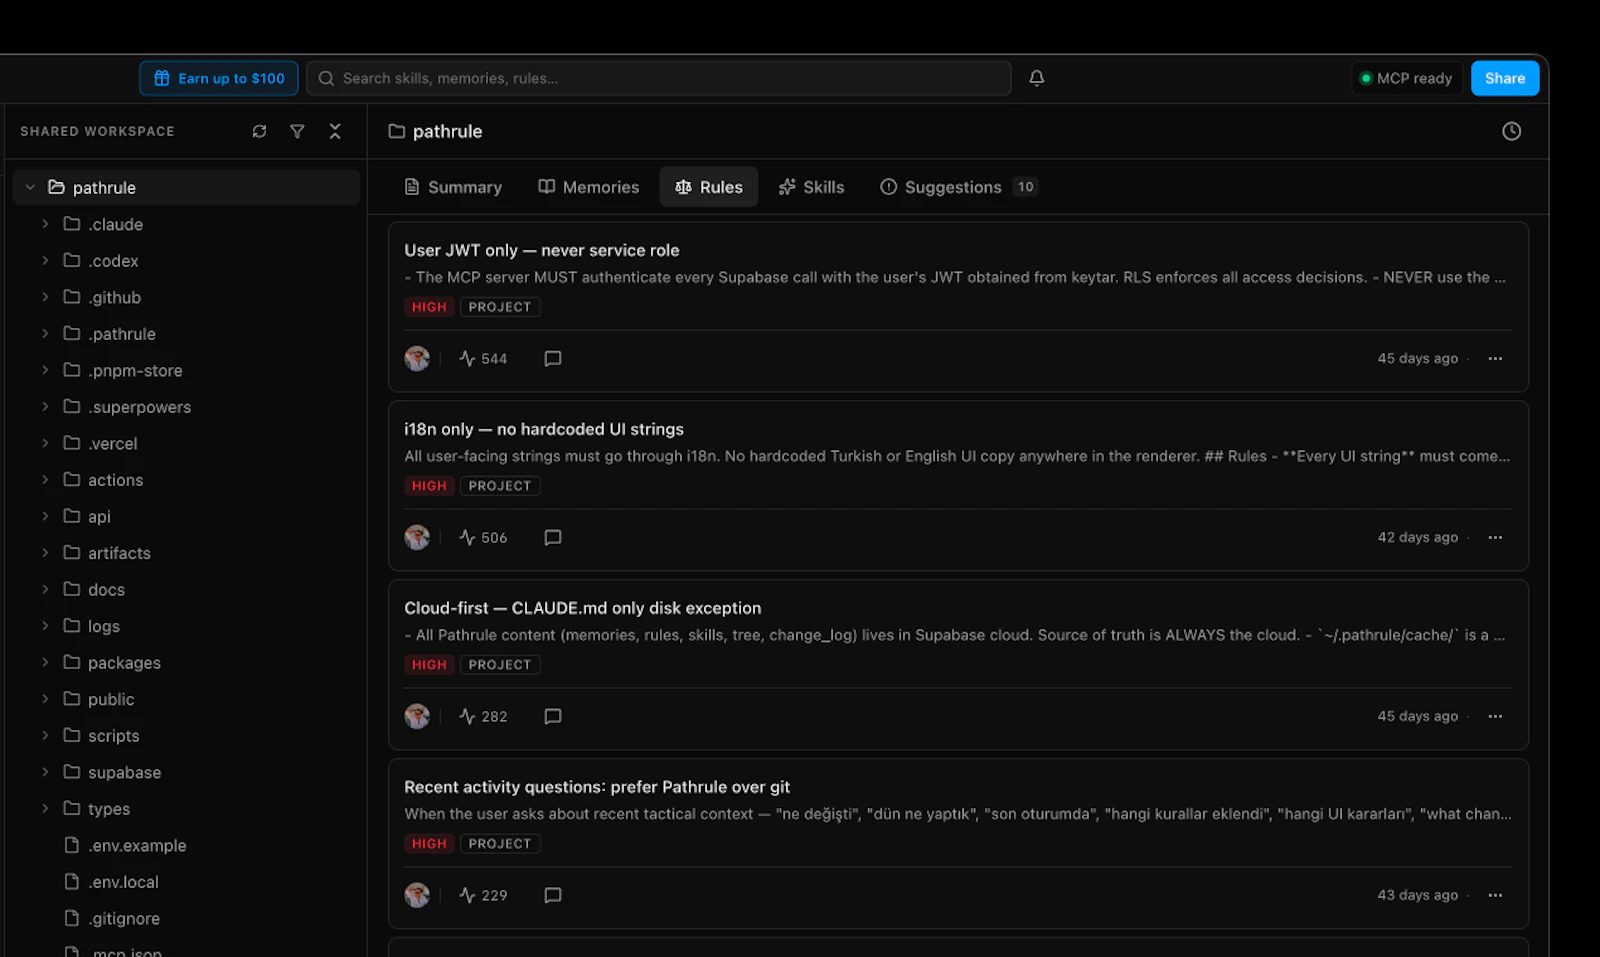Open comments on Recent activity questions rule
Screen dimensions: 1600x957
coord(553,895)
